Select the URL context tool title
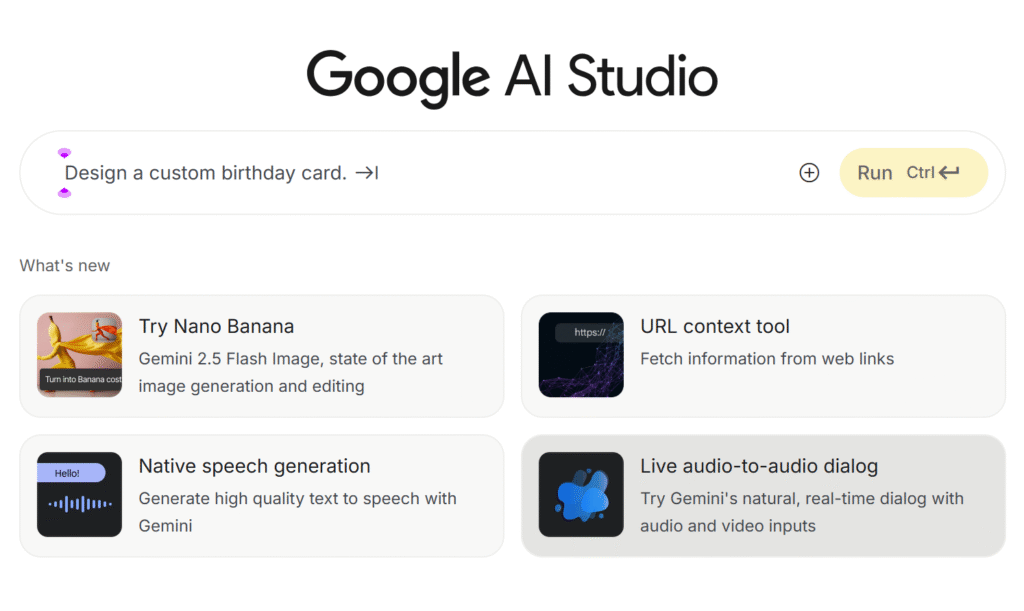Screen dimensions: 1024x611 click(x=715, y=326)
